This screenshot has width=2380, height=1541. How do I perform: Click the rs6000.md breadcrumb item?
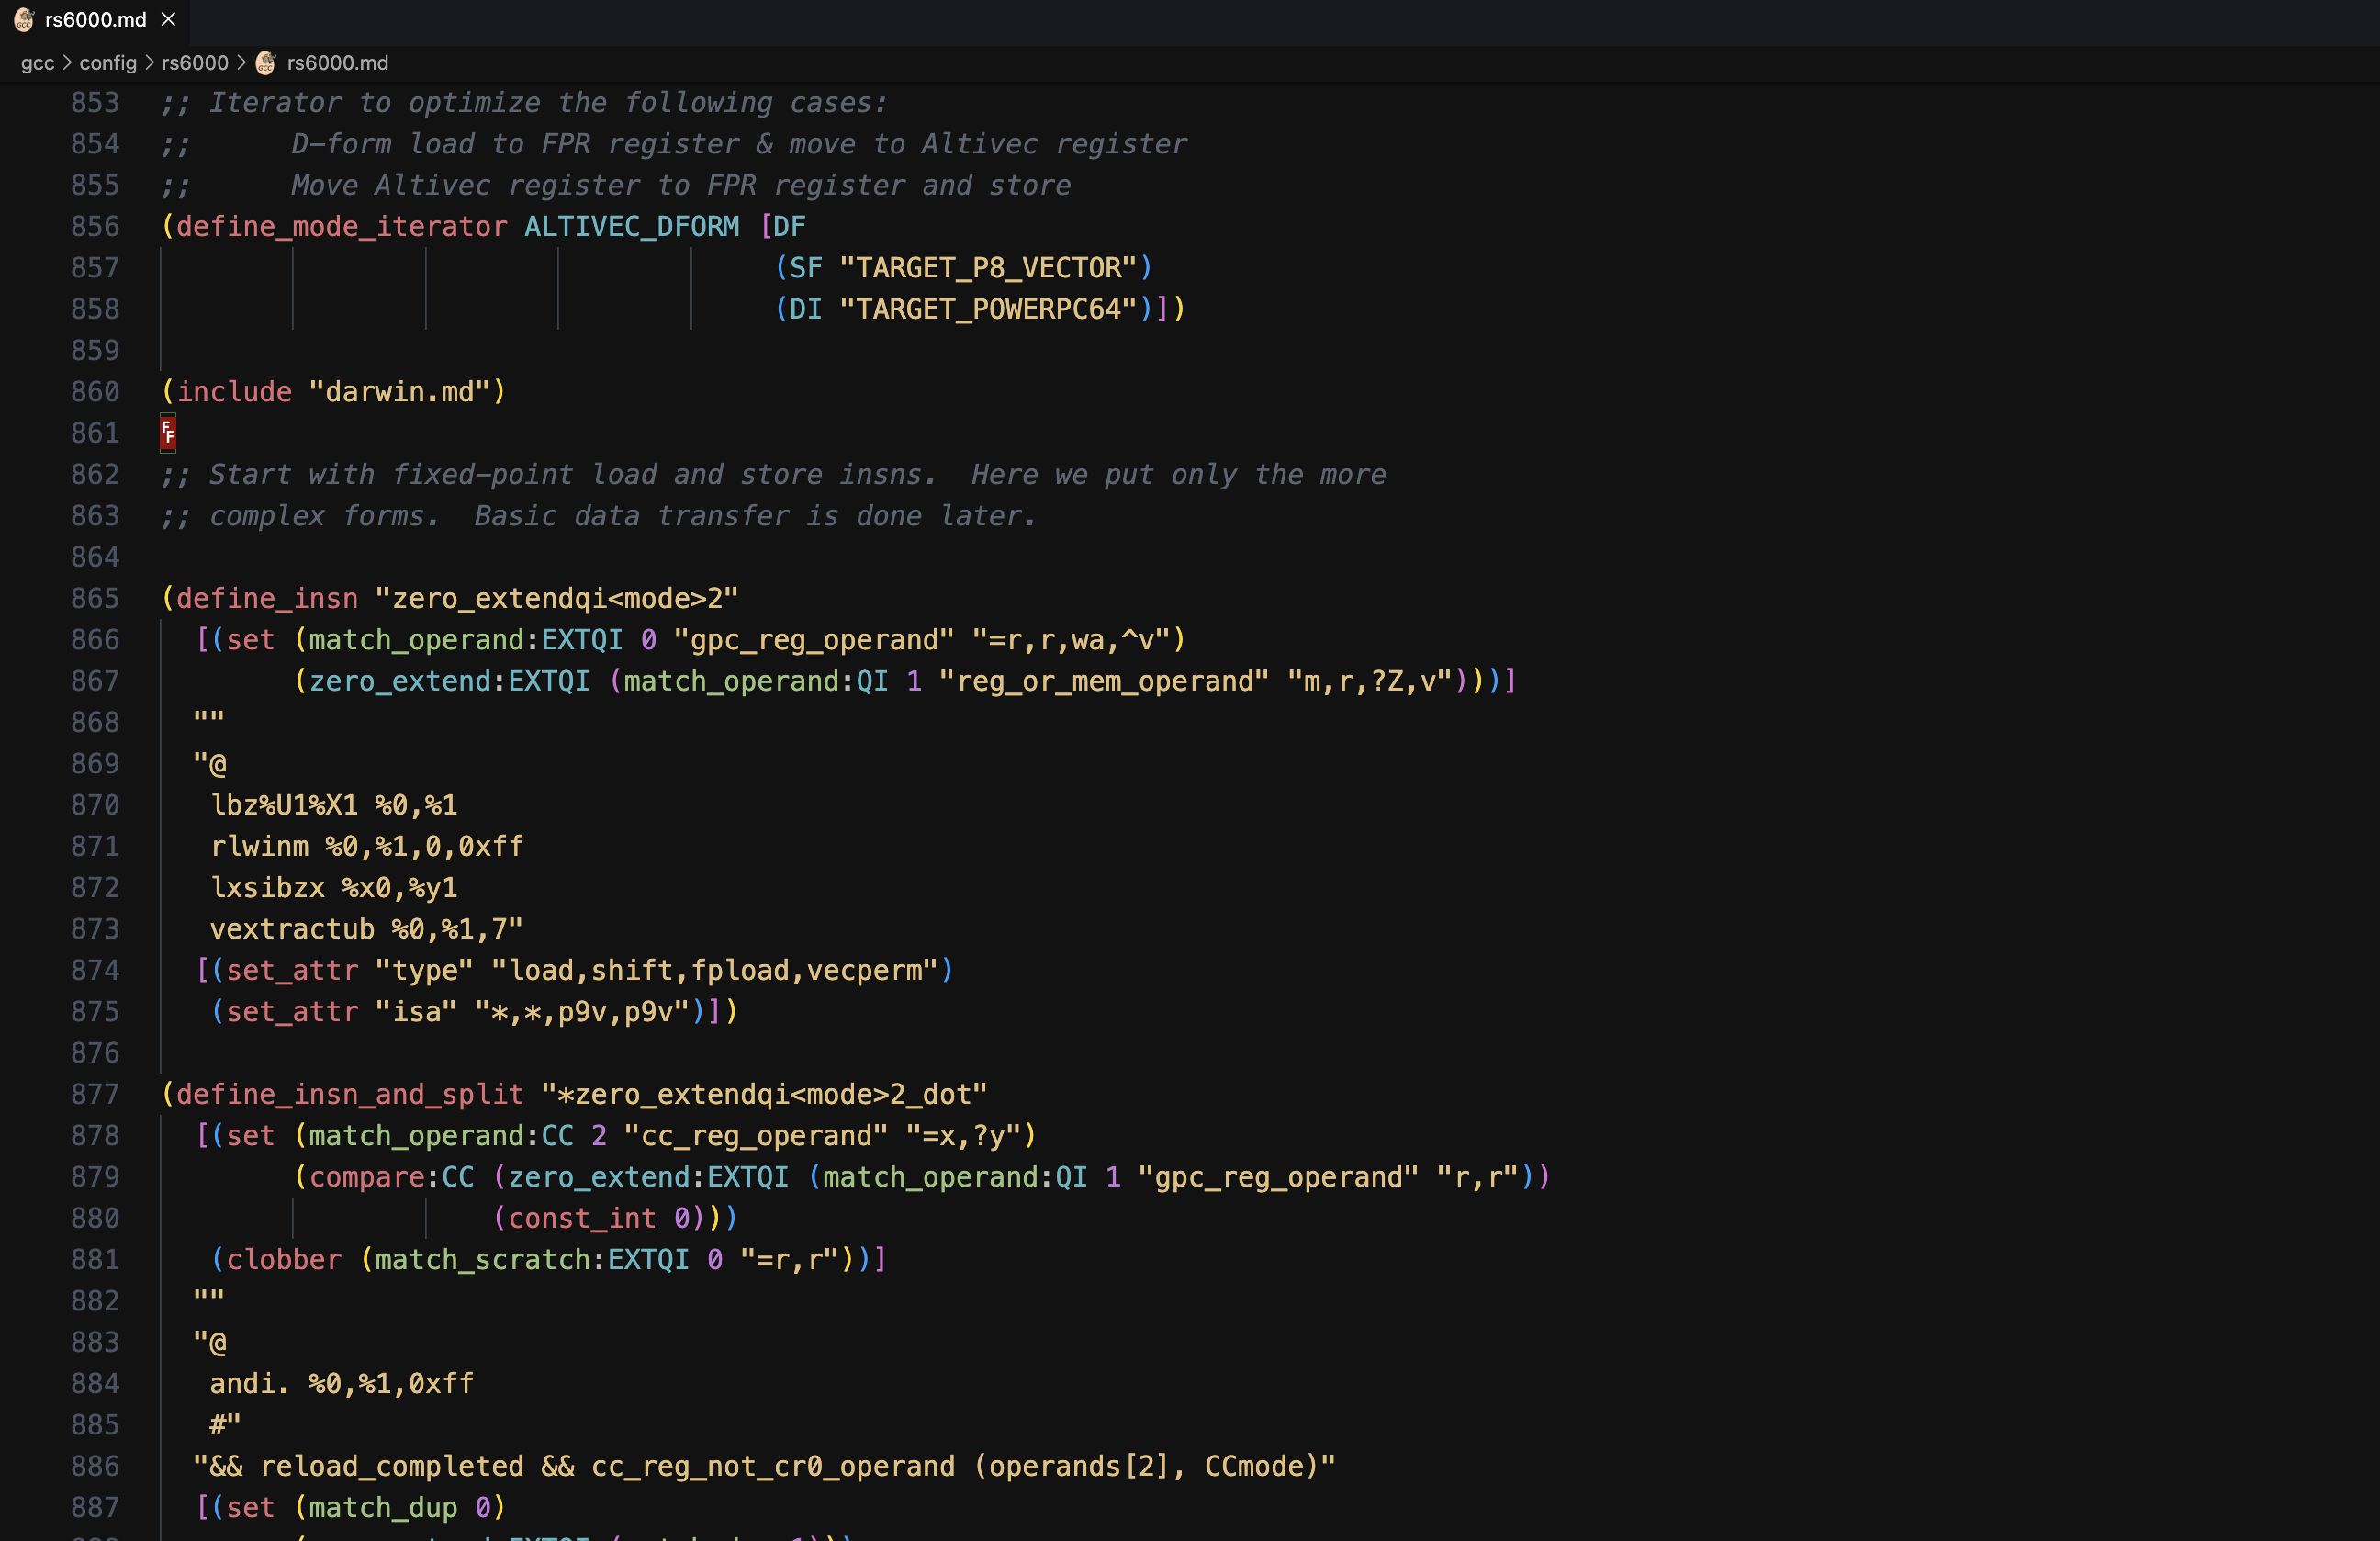(336, 62)
